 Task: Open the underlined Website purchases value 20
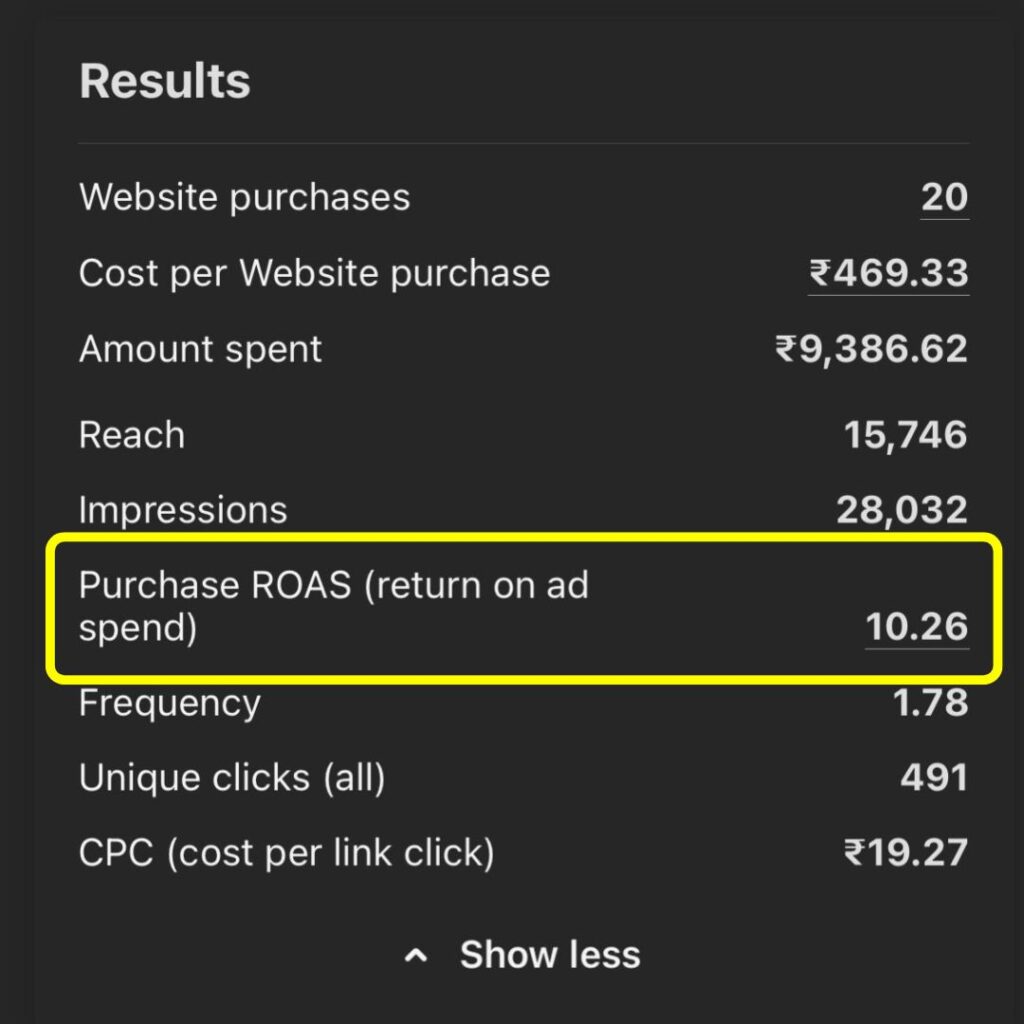point(944,197)
